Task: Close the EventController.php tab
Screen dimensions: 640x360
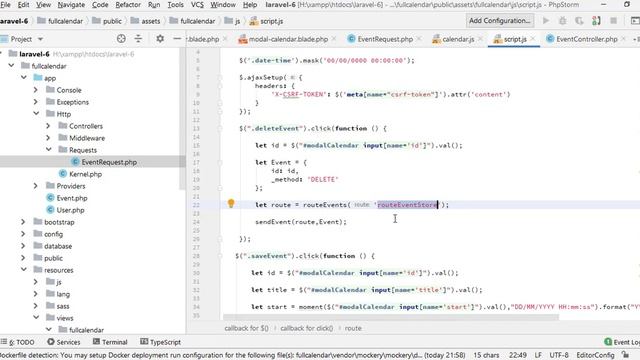Action: tap(623, 39)
